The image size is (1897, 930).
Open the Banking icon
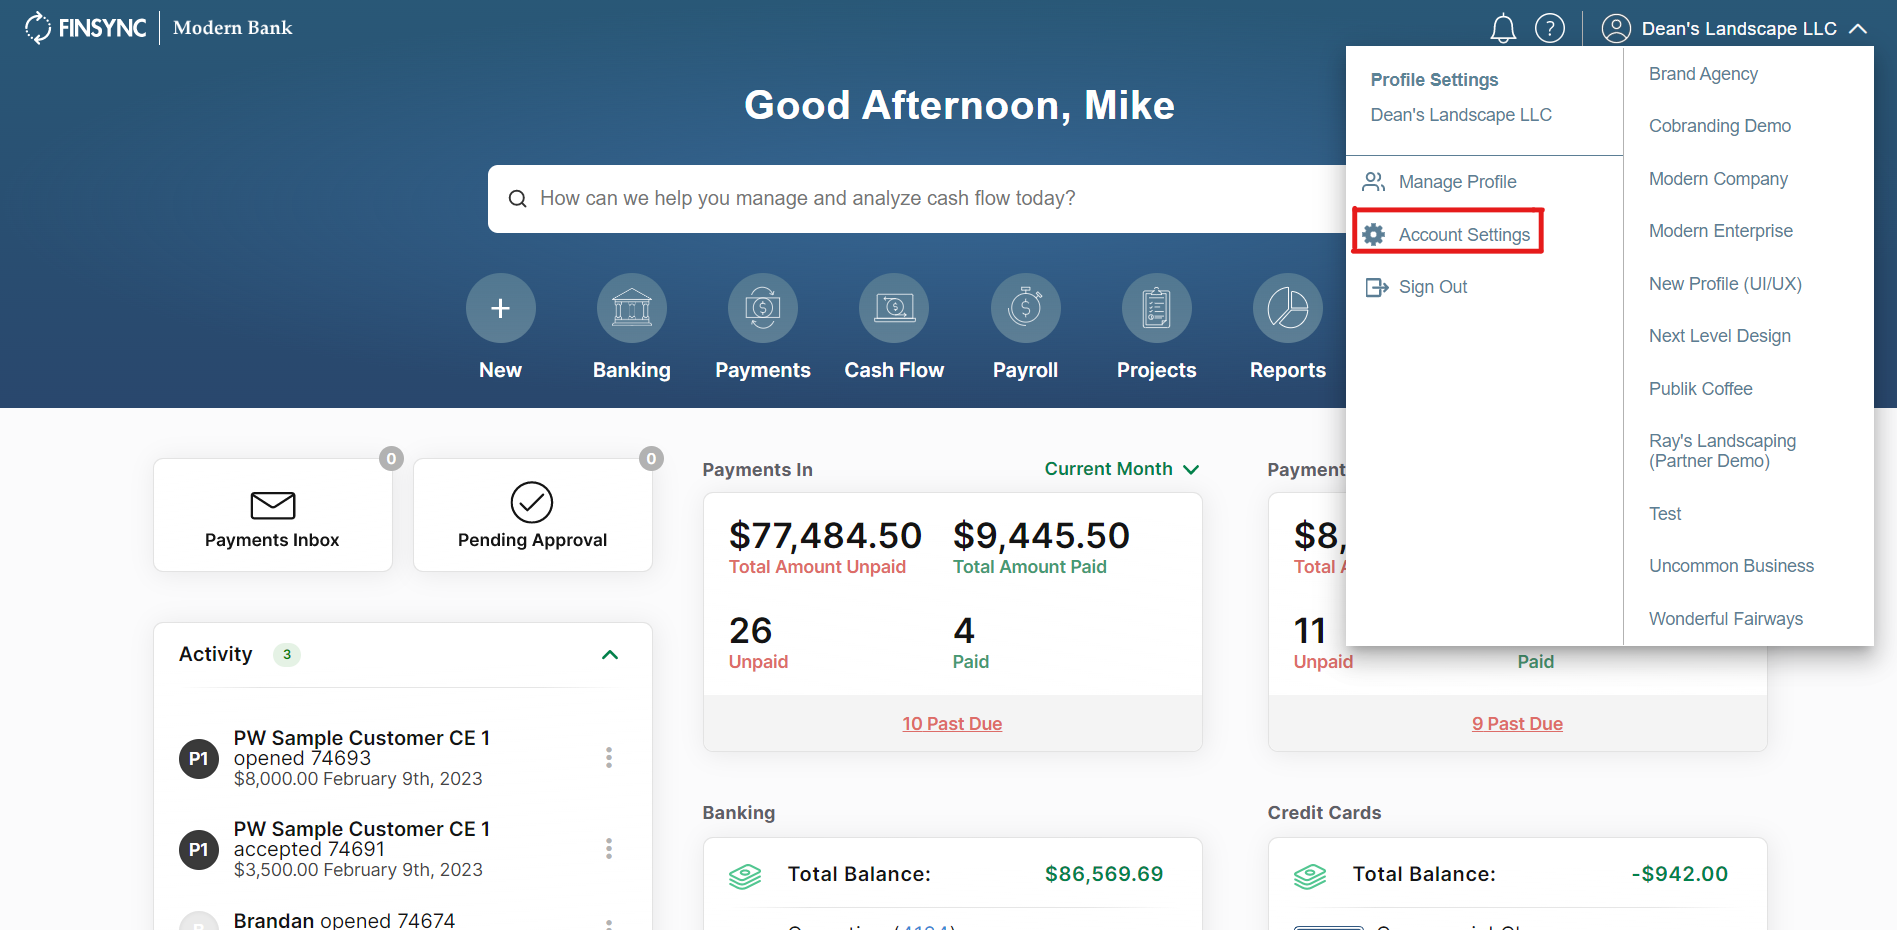[631, 308]
